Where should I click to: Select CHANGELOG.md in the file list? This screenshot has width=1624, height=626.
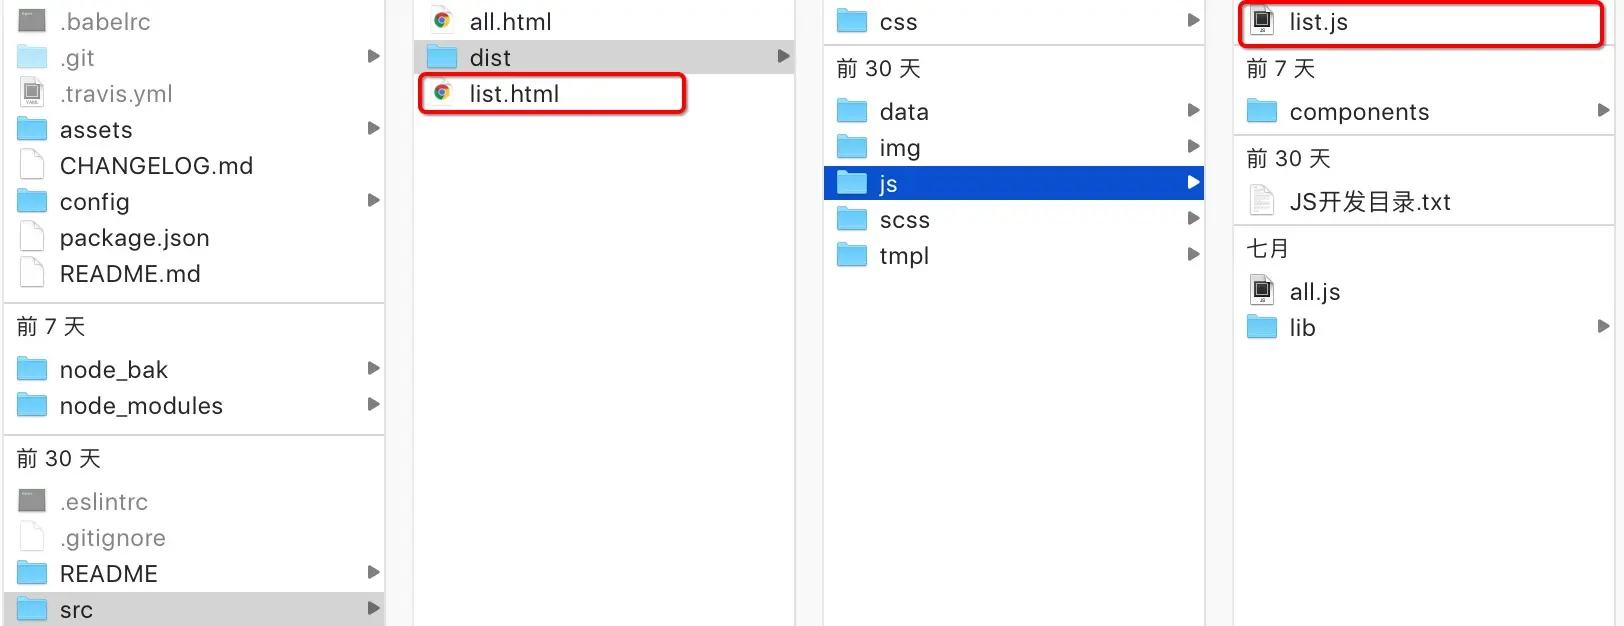tap(195, 165)
